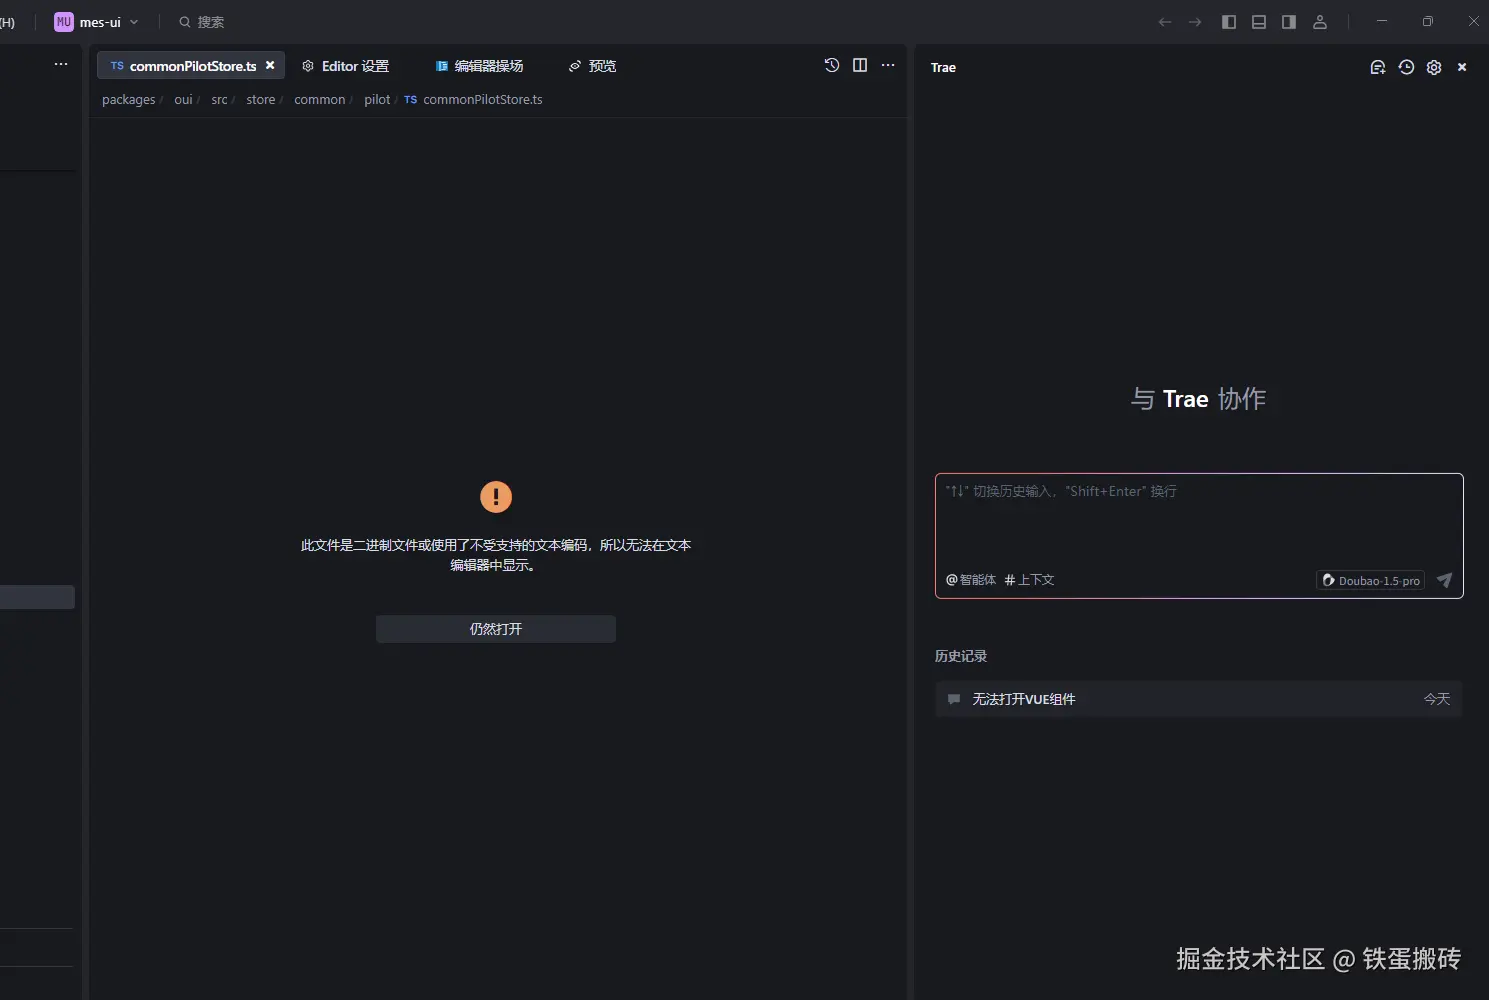Open the mes-ui project dropdown
1489x1000 pixels.
click(97, 22)
